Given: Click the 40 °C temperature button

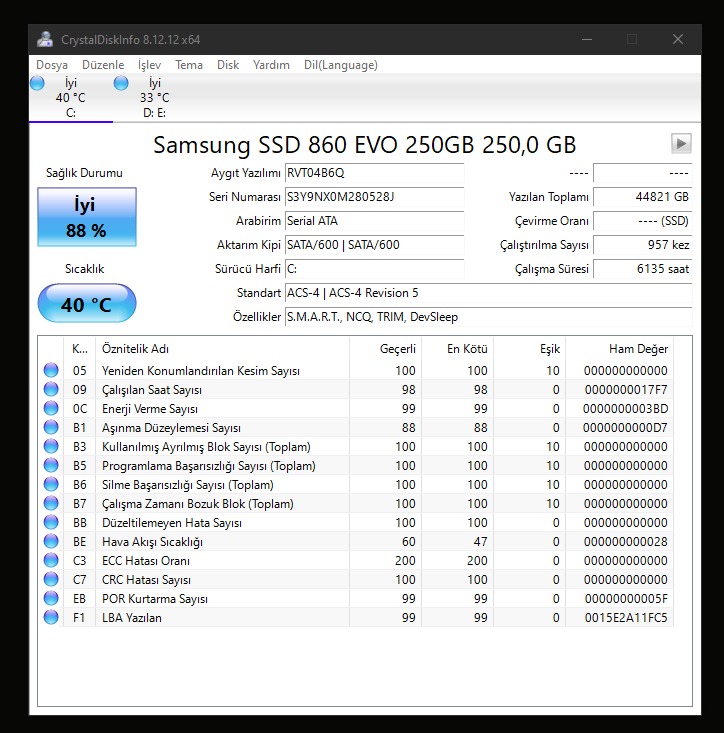Looking at the screenshot, I should click(x=87, y=303).
